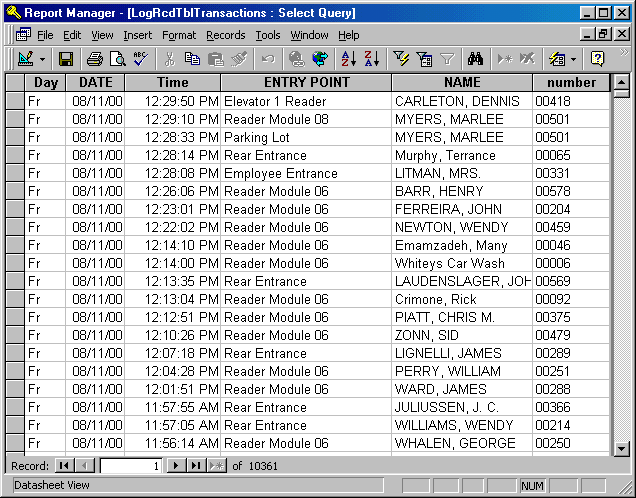Open Print Preview from the toolbar
This screenshot has width=636, height=498.
(118, 59)
